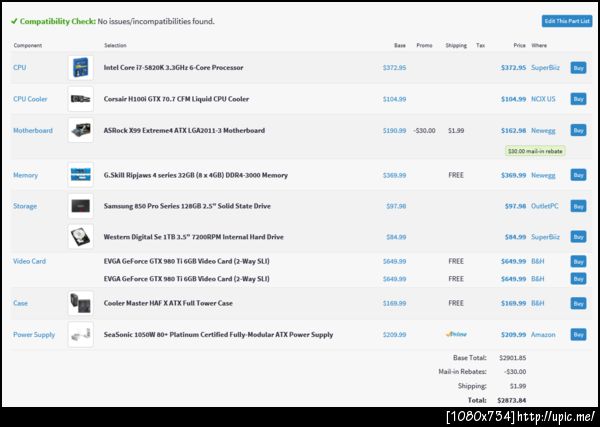Click Buy button for the Samsung SSD
Viewport: 600px width, 427px height.
tap(578, 206)
